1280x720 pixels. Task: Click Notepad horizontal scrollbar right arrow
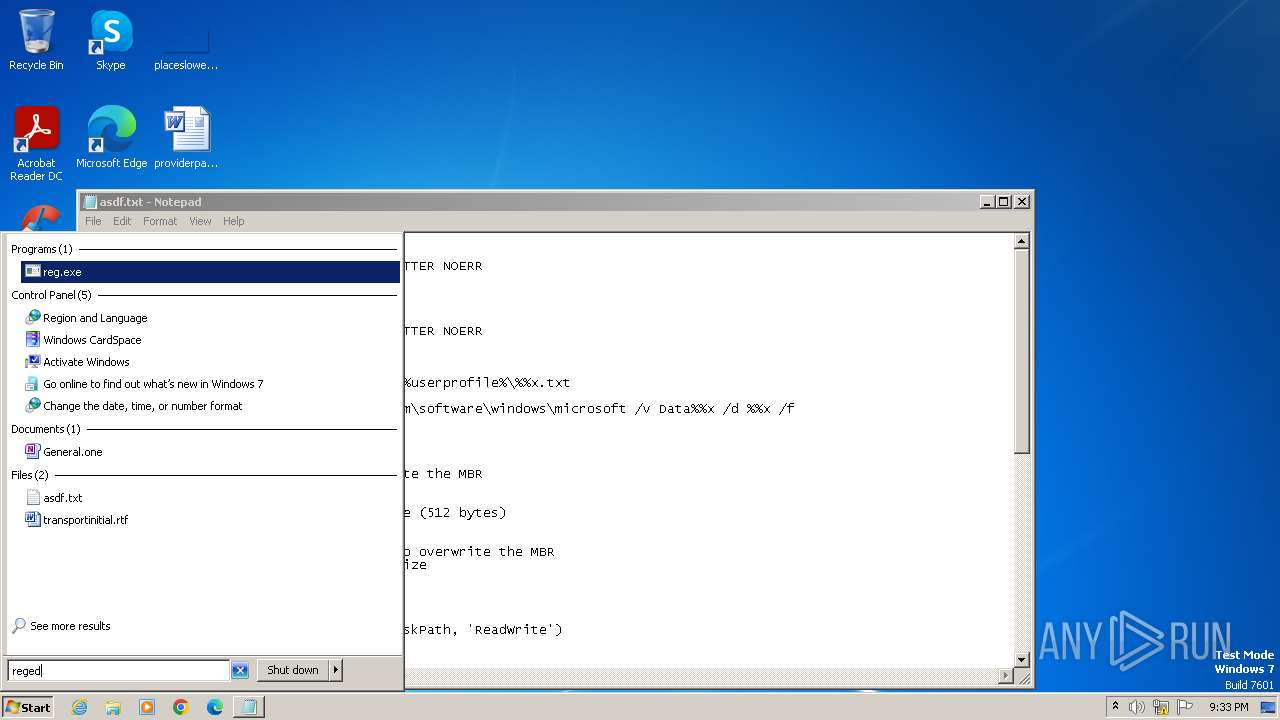(x=1006, y=677)
